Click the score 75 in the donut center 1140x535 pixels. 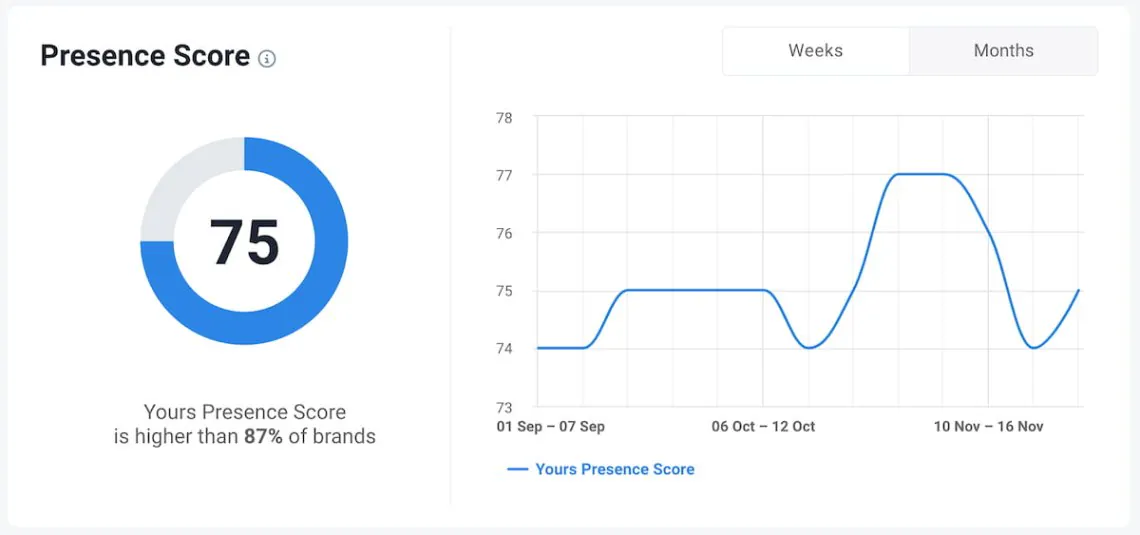pyautogui.click(x=244, y=242)
